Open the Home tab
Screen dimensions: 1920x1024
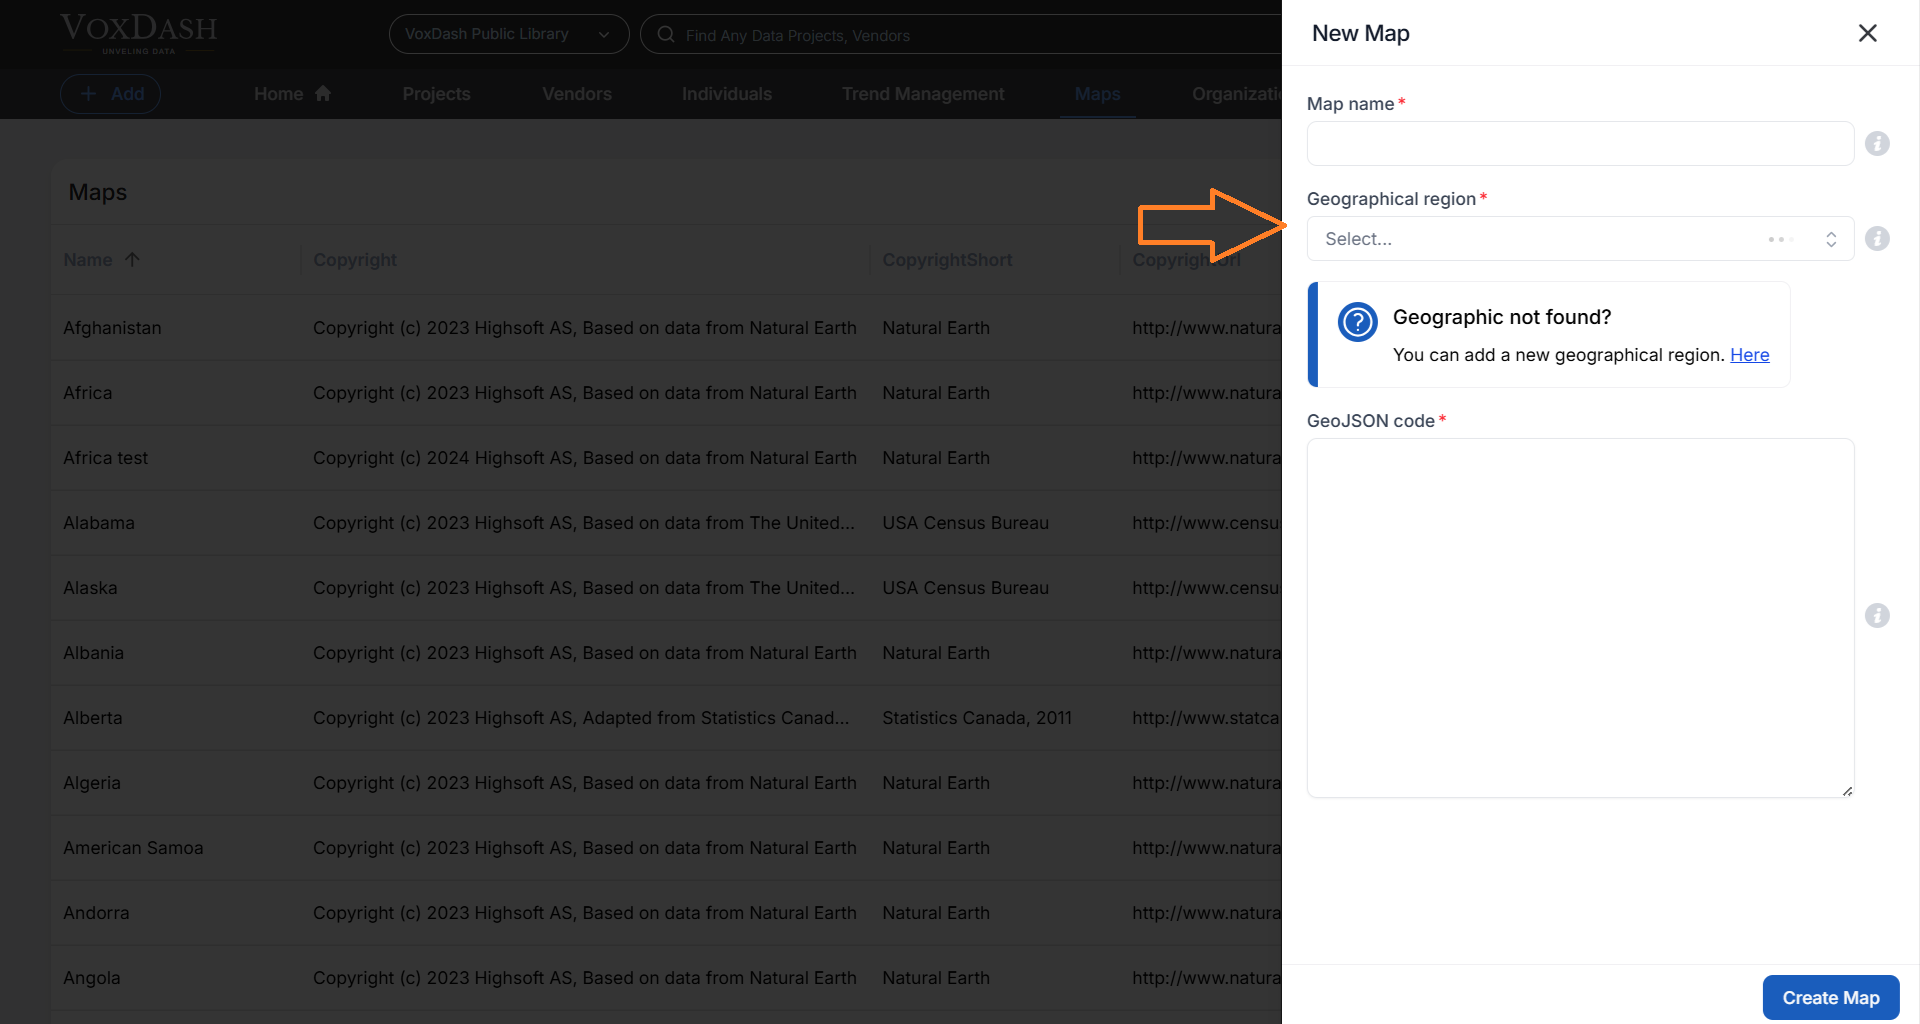[x=292, y=94]
